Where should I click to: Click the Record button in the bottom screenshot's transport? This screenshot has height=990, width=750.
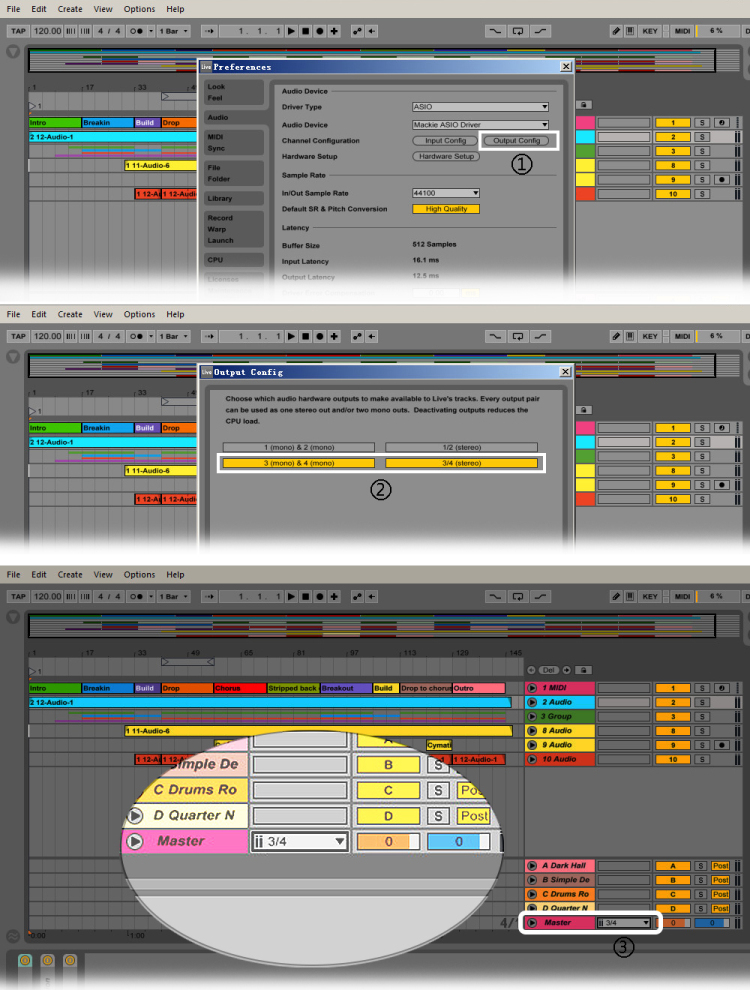[320, 597]
